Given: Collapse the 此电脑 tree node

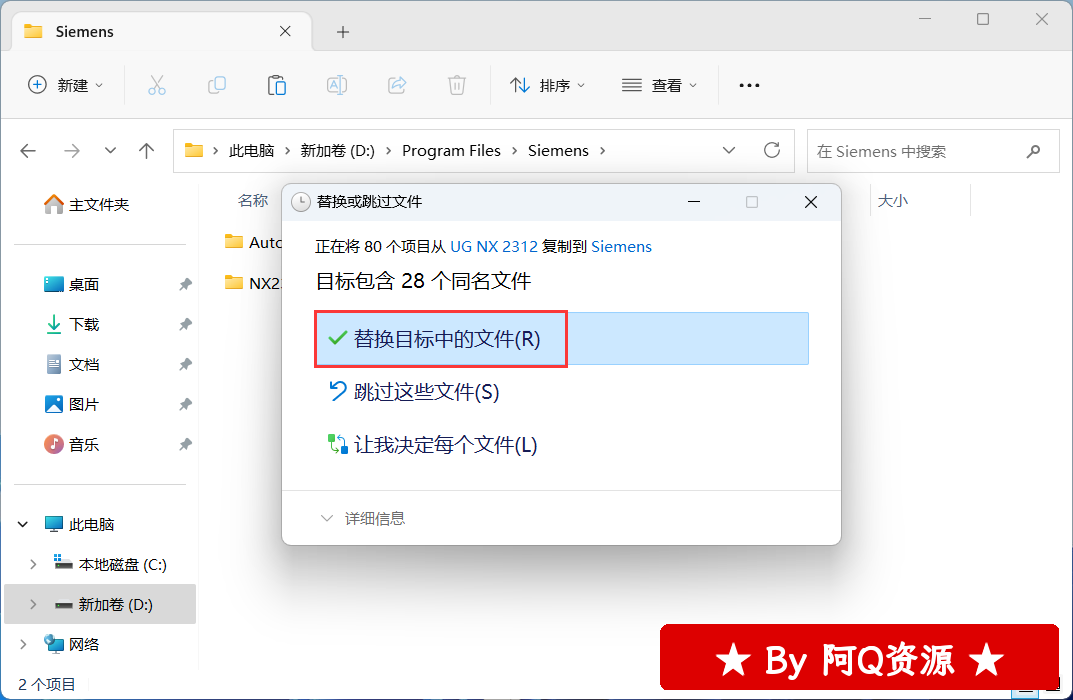Looking at the screenshot, I should point(23,525).
